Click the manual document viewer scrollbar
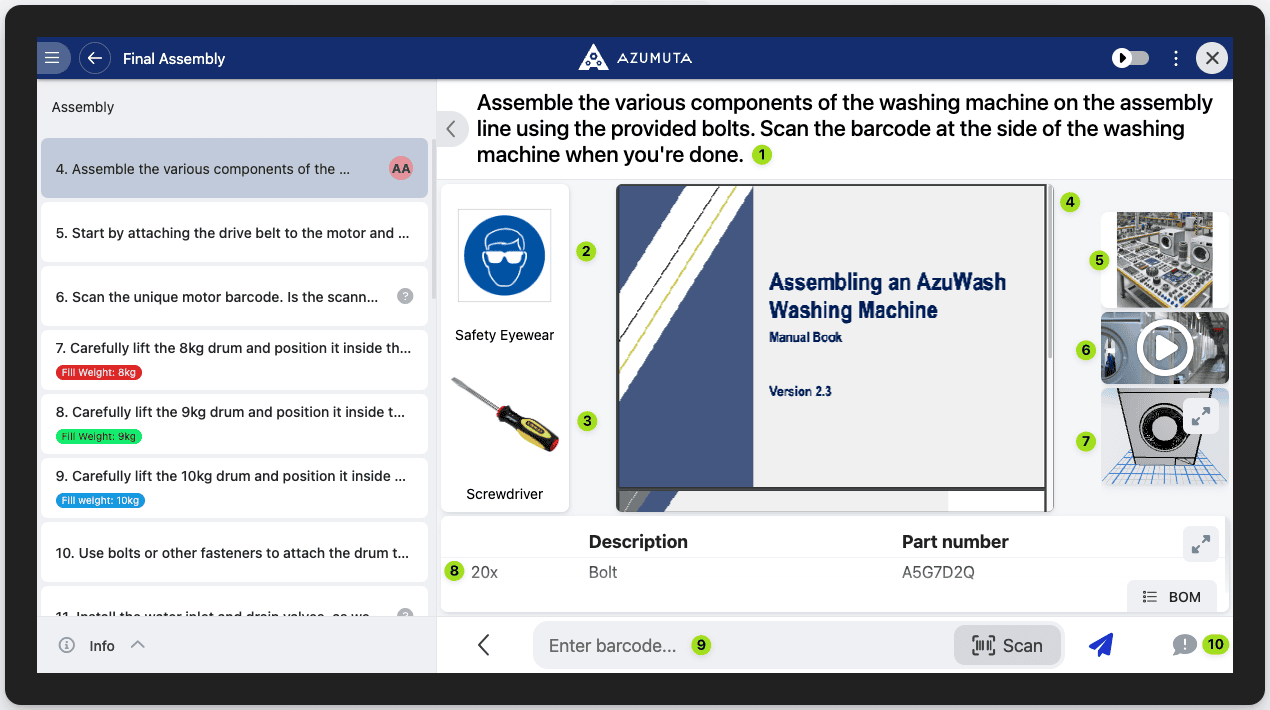This screenshot has height=710, width=1270. click(x=1048, y=272)
